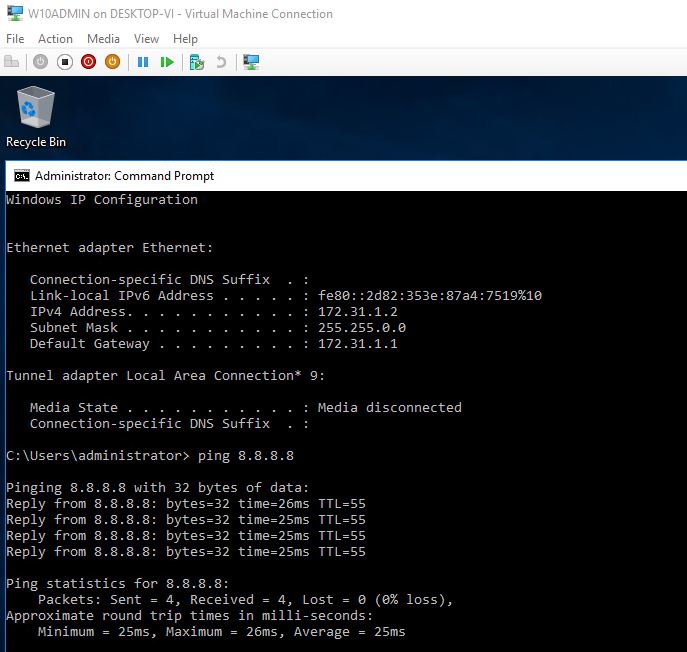This screenshot has height=652, width=687.
Task: Click the red Shut Down icon
Action: pyautogui.click(x=89, y=62)
